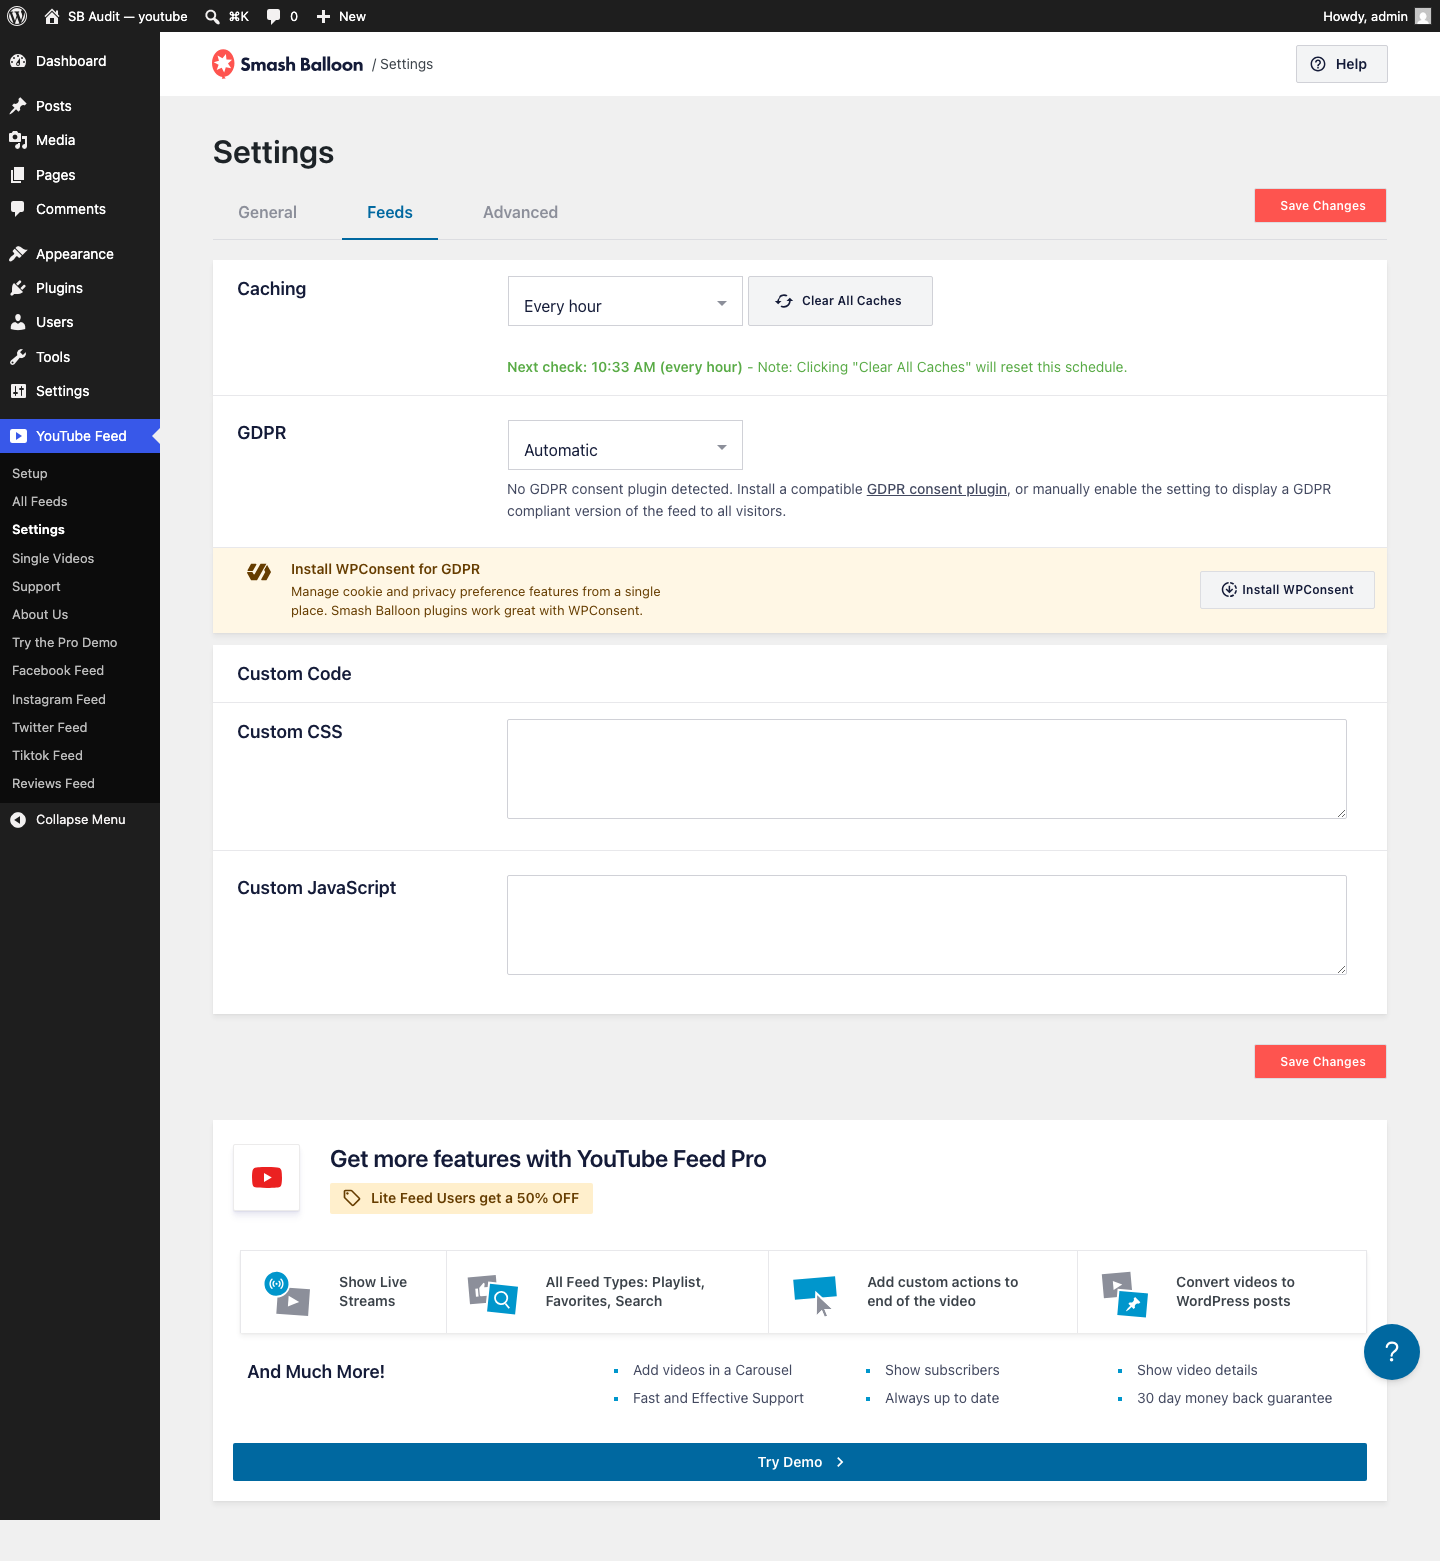The height and width of the screenshot is (1561, 1440).
Task: Click the Tools wrench icon
Action: point(18,357)
